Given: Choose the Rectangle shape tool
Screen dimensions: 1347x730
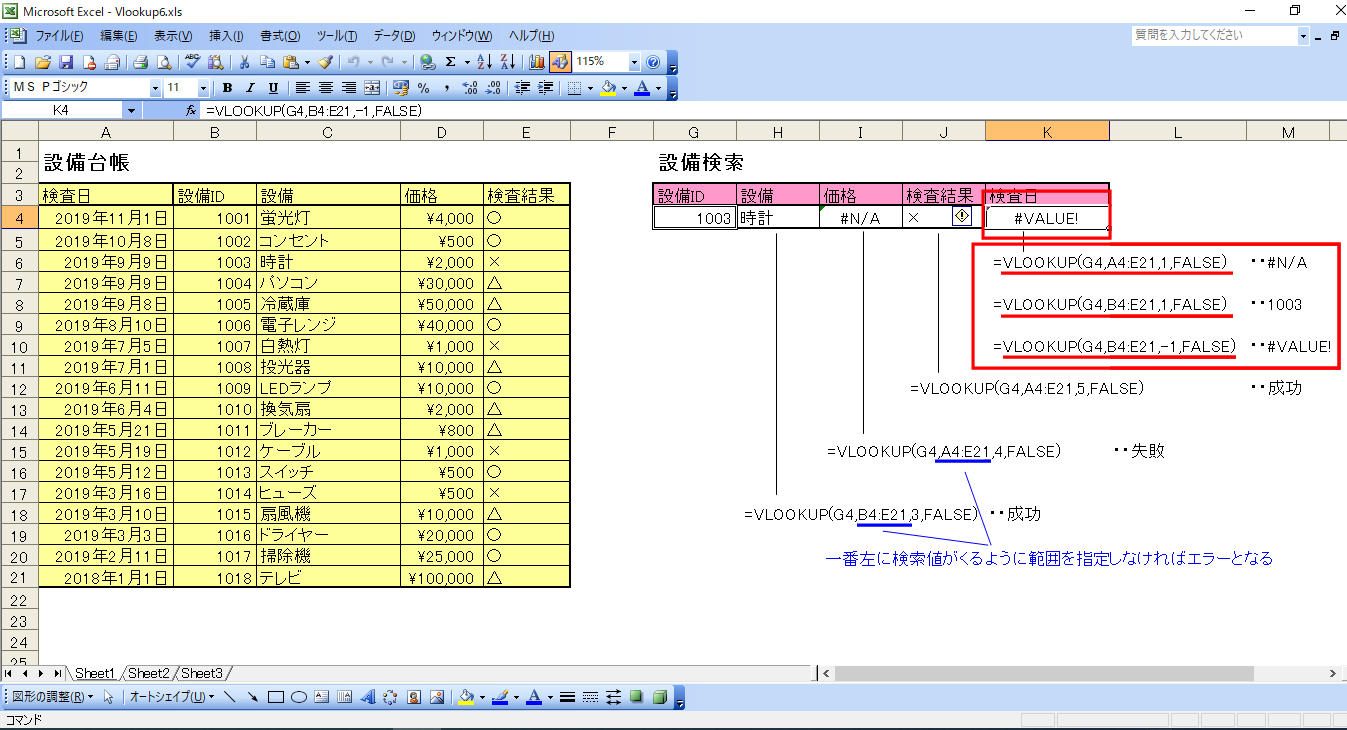Looking at the screenshot, I should (x=276, y=697).
